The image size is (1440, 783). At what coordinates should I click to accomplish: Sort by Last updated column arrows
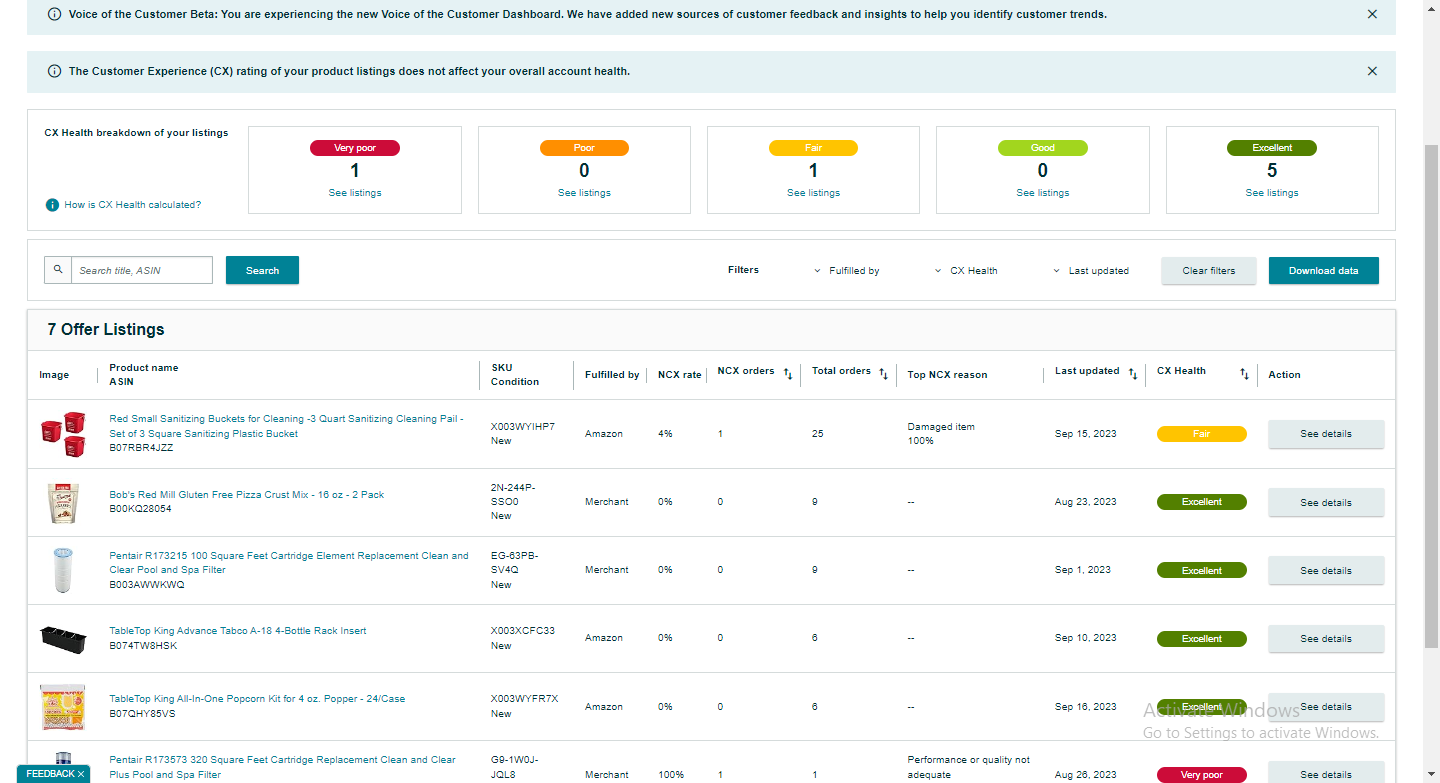tap(1132, 374)
